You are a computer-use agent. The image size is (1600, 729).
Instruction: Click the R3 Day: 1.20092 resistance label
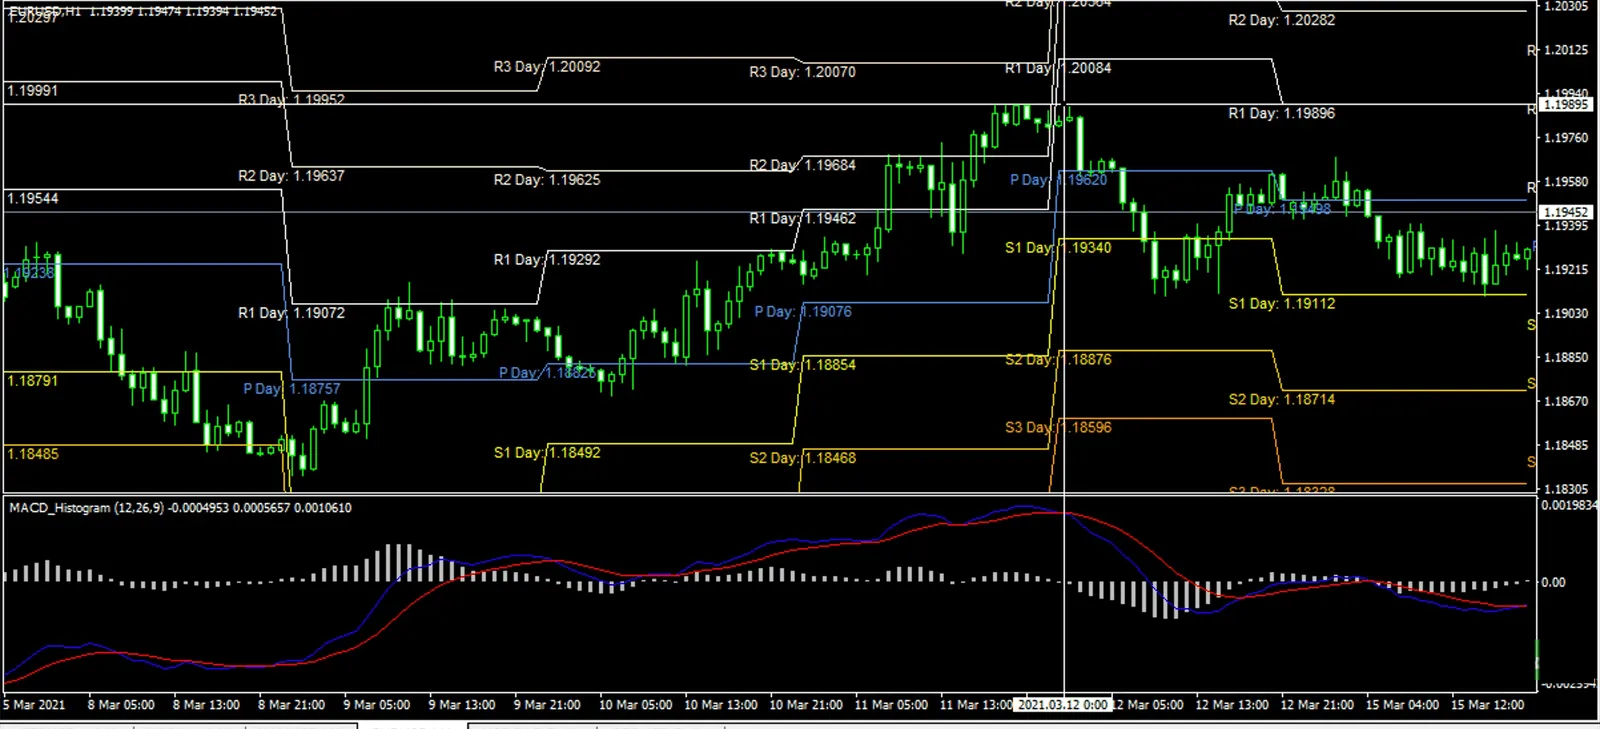pyautogui.click(x=547, y=67)
